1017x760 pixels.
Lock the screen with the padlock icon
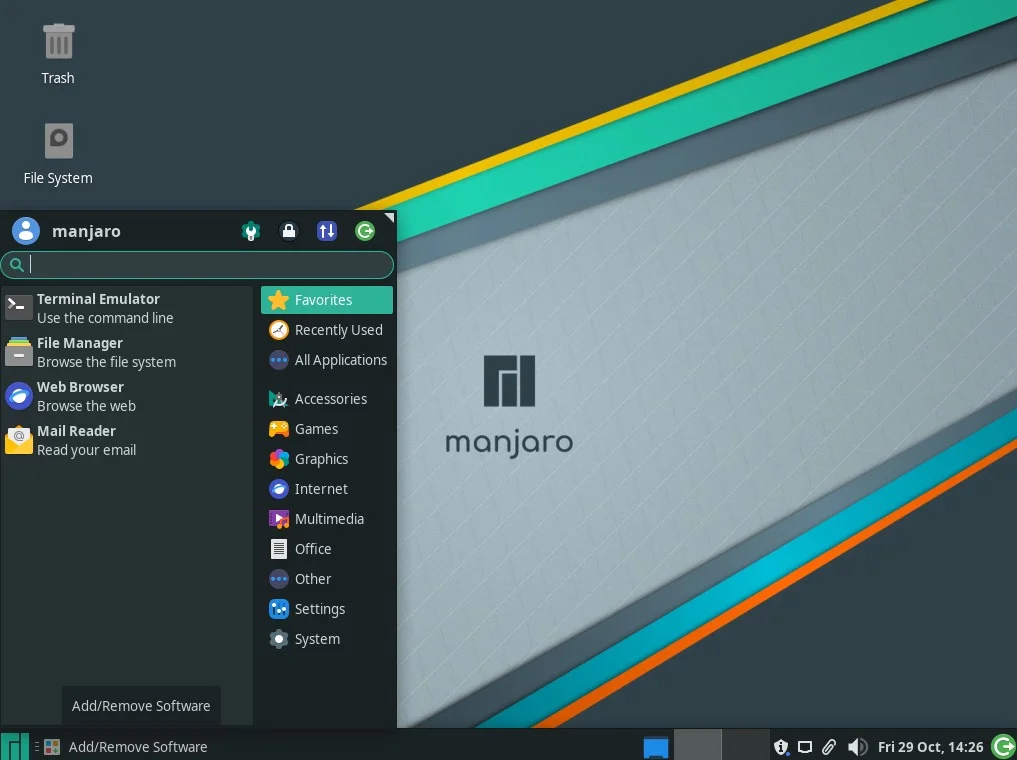[289, 231]
